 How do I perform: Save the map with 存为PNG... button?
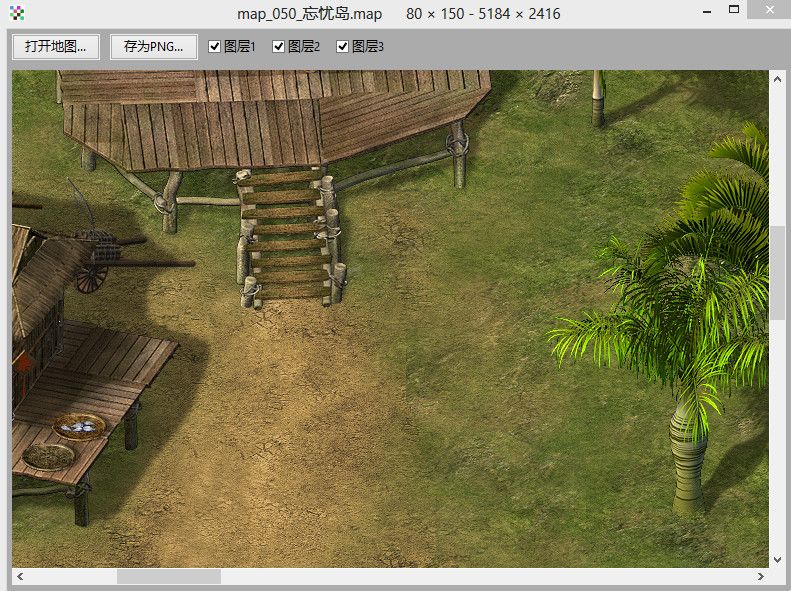[153, 47]
